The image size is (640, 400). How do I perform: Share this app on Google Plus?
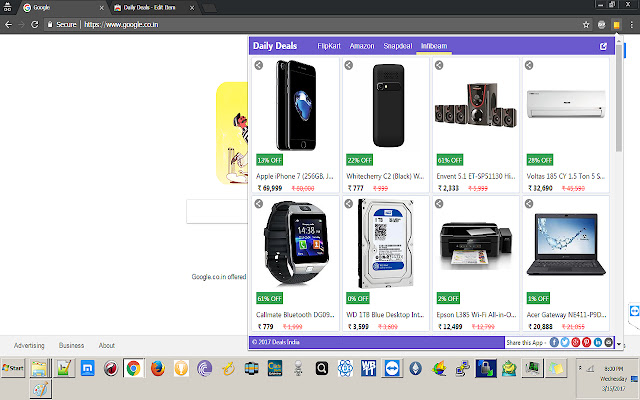click(576, 342)
